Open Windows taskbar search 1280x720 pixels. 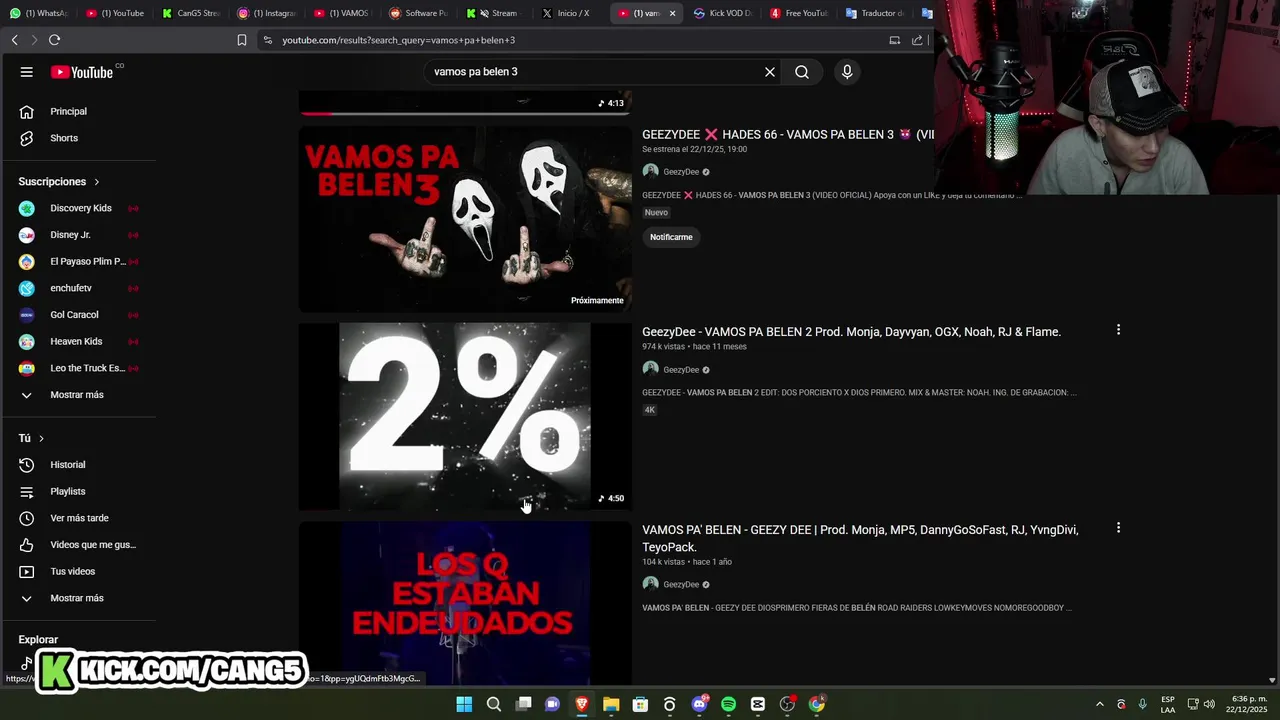click(493, 704)
